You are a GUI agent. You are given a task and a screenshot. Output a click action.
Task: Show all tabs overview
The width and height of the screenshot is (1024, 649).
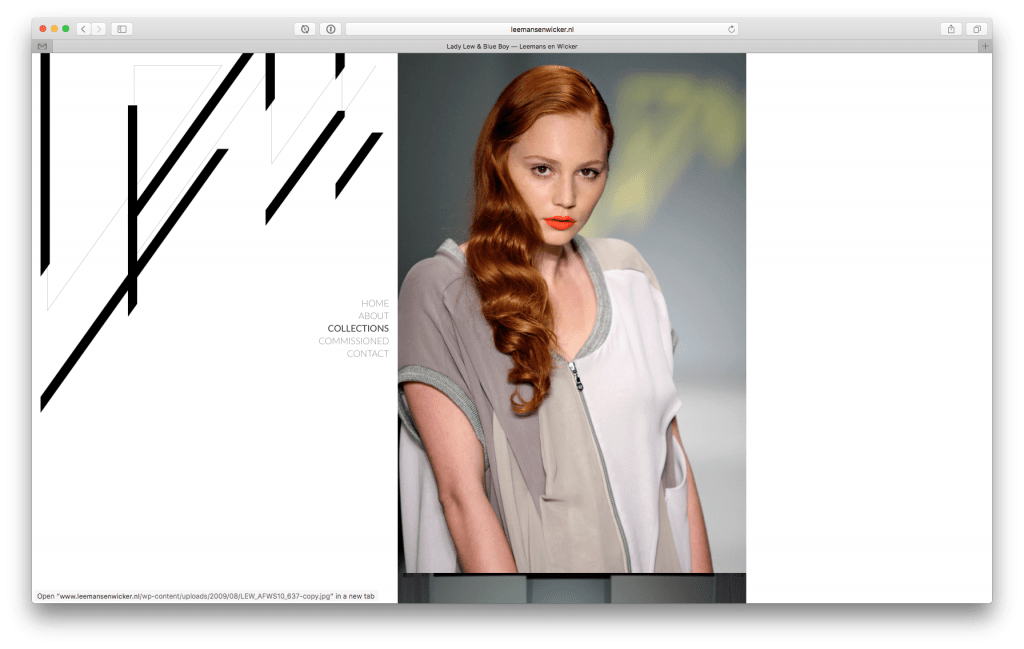pyautogui.click(x=975, y=29)
